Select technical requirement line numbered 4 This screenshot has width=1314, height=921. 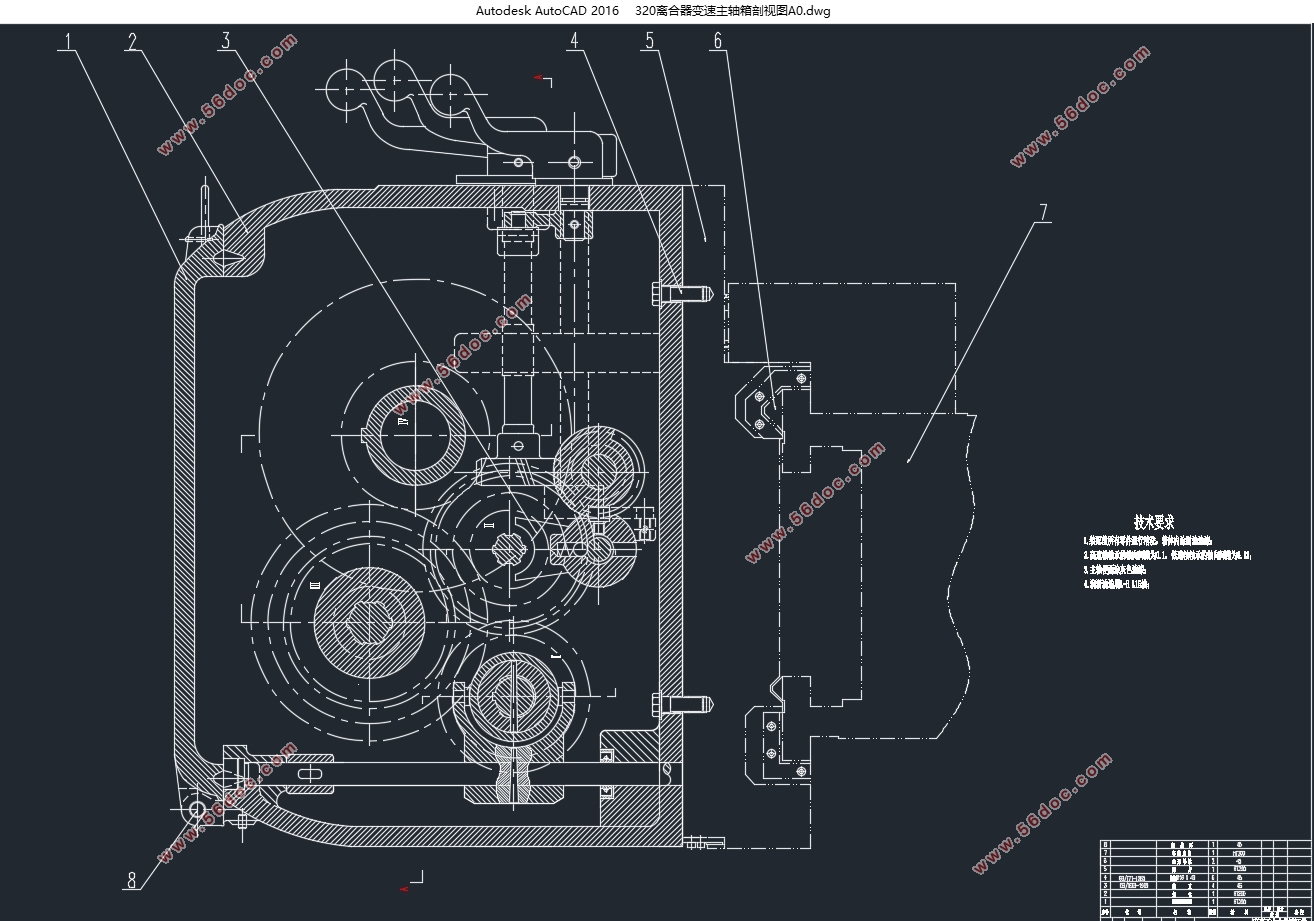point(1117,583)
